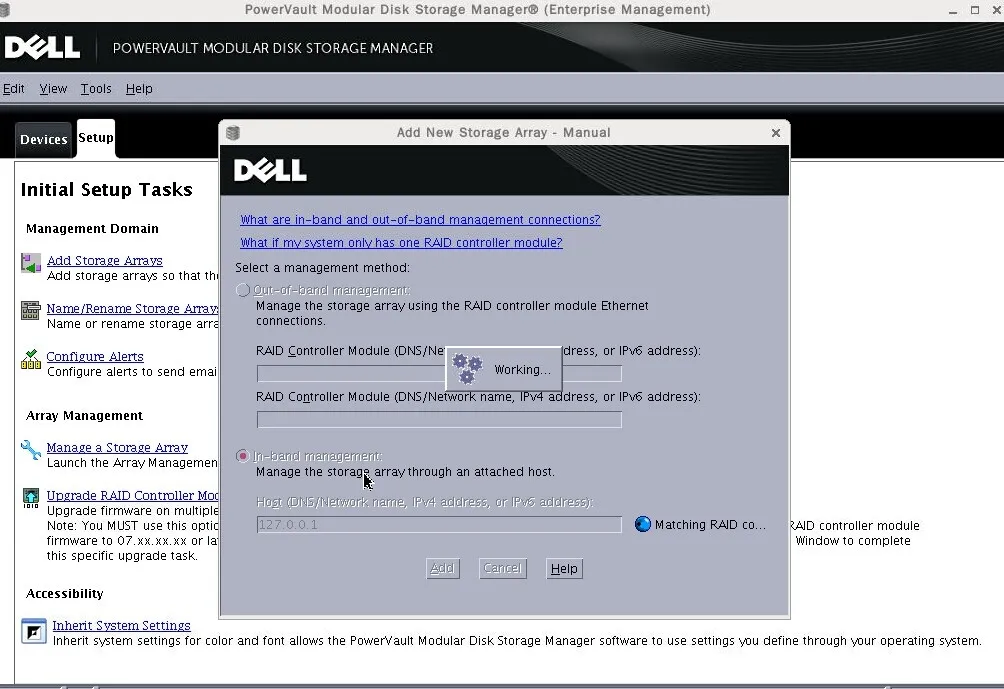The height and width of the screenshot is (689, 1004).
Task: Click the Configure Alerts icon
Action: 31,359
